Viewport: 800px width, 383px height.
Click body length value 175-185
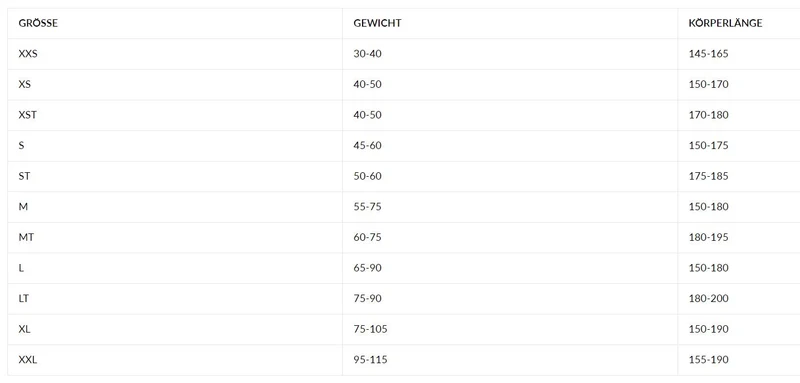pyautogui.click(x=709, y=176)
